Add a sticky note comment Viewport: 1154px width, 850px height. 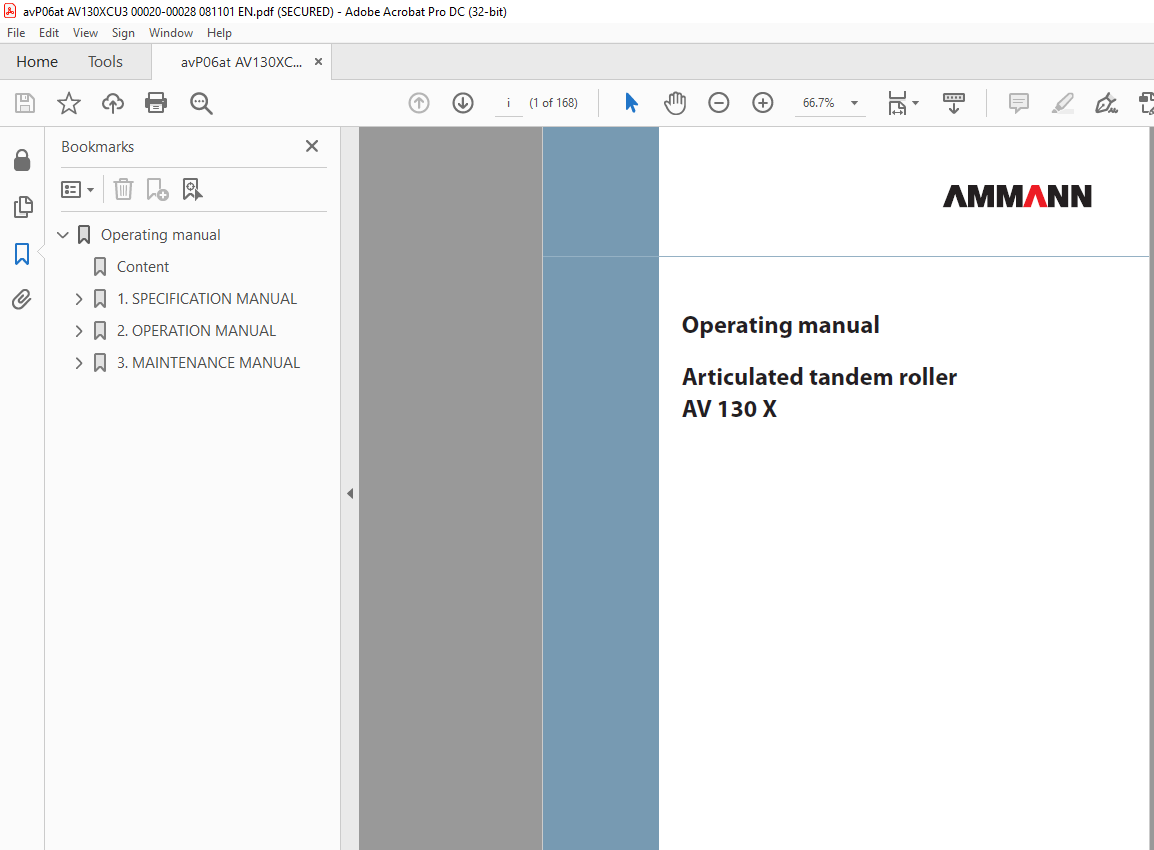pyautogui.click(x=1019, y=103)
